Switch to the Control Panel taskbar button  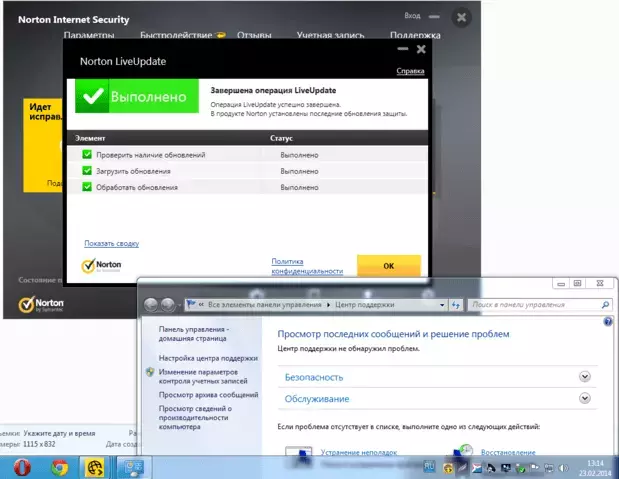click(x=133, y=468)
